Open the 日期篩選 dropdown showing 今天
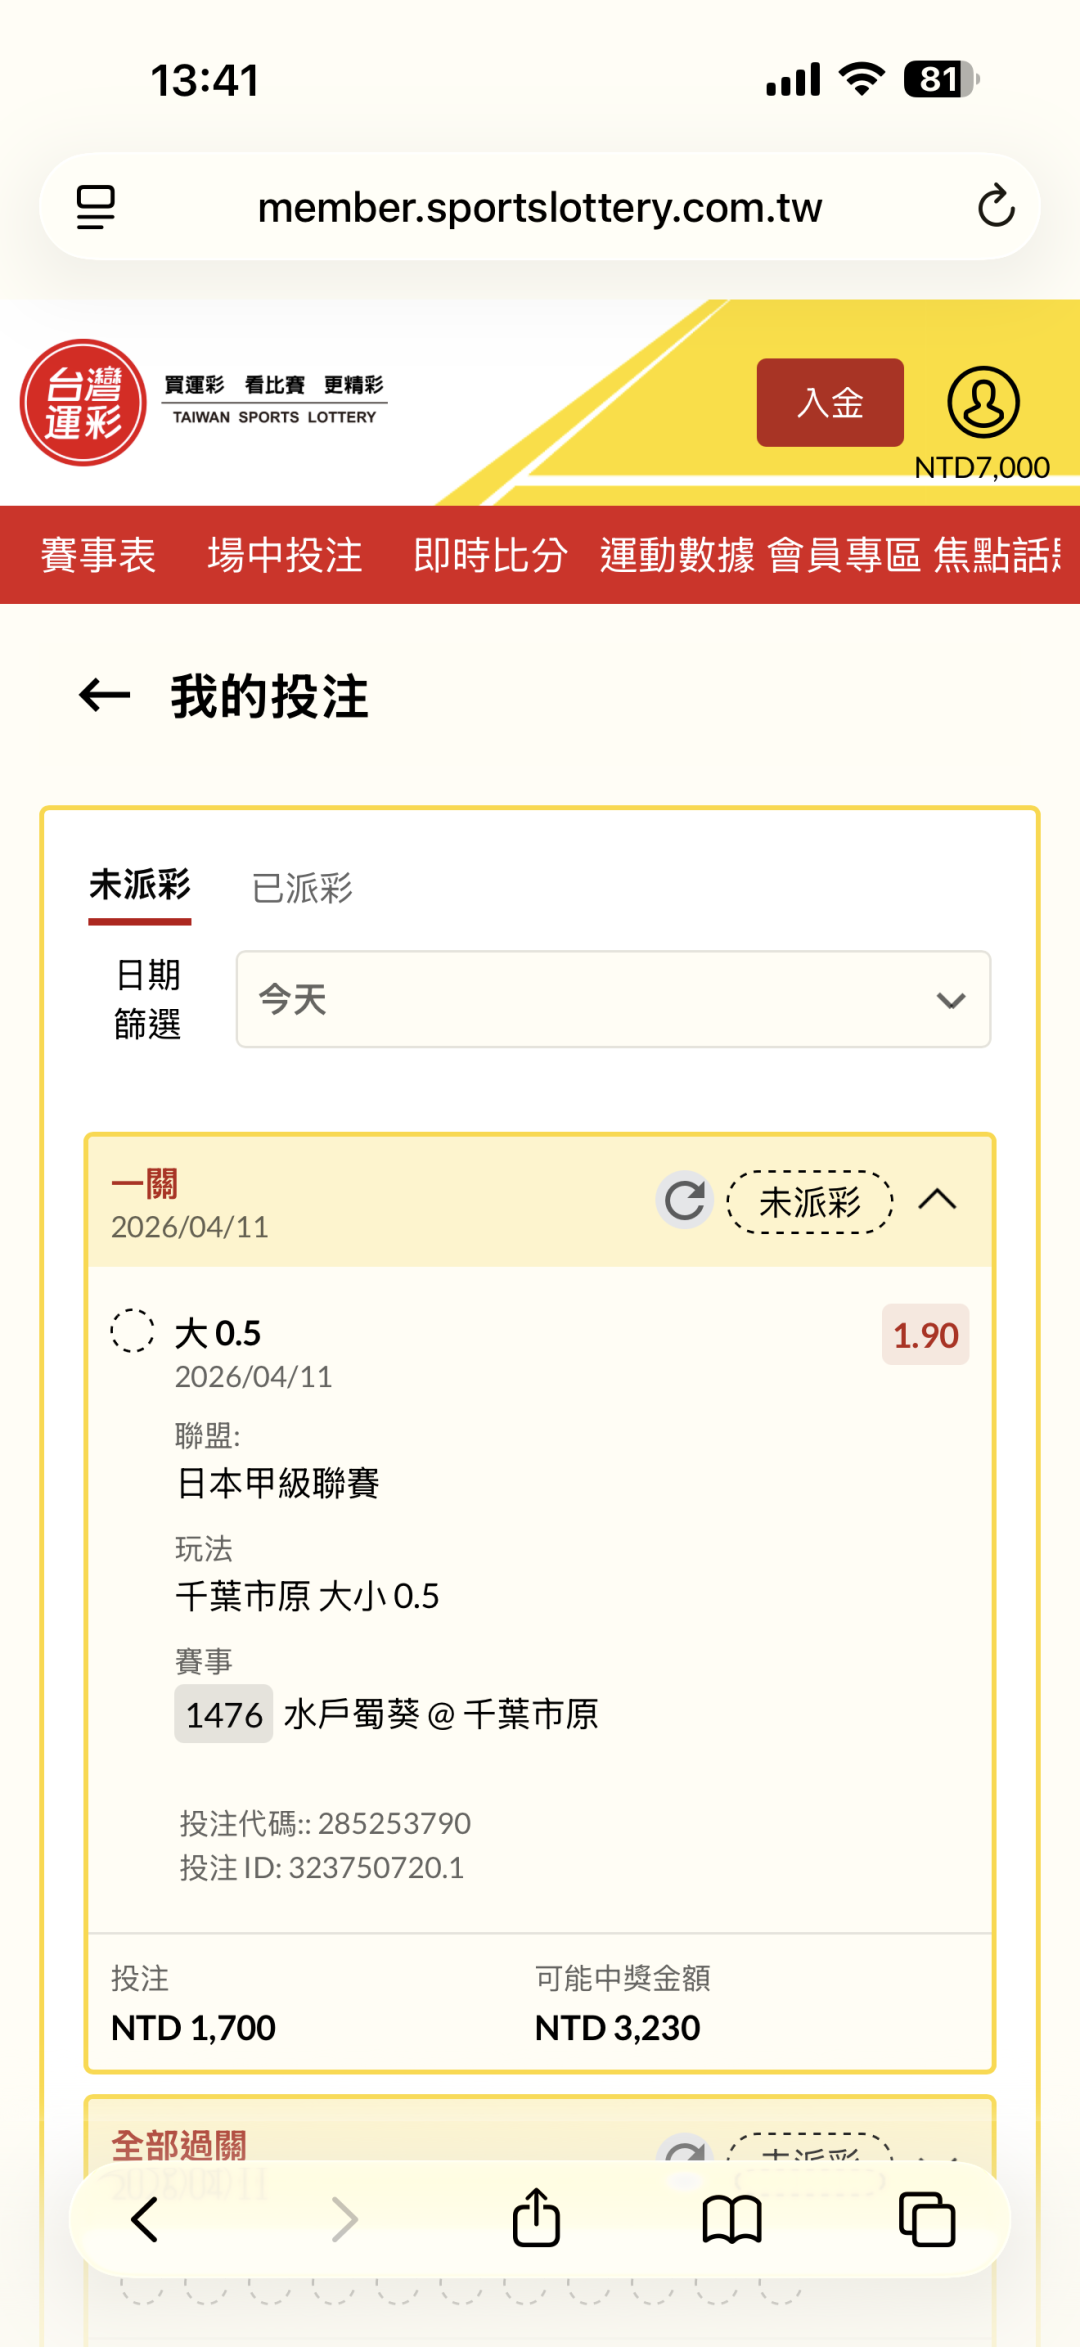This screenshot has height=2347, width=1080. [x=613, y=999]
